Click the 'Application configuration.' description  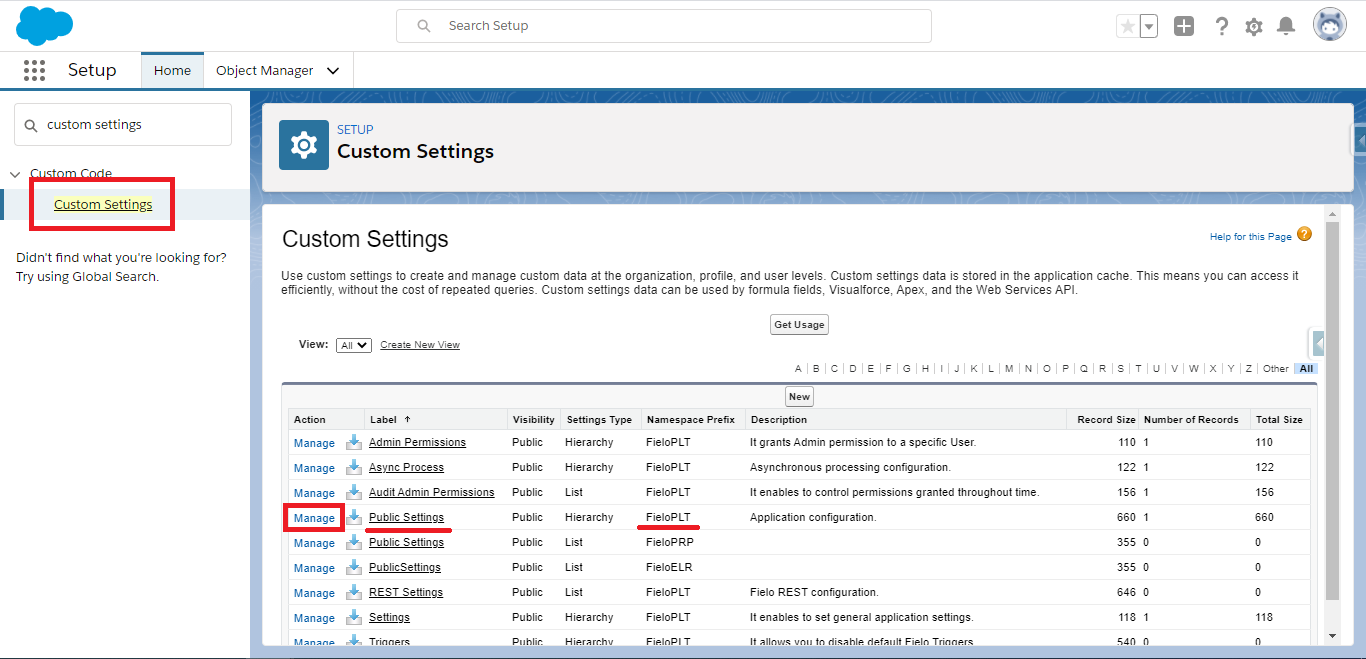point(813,517)
